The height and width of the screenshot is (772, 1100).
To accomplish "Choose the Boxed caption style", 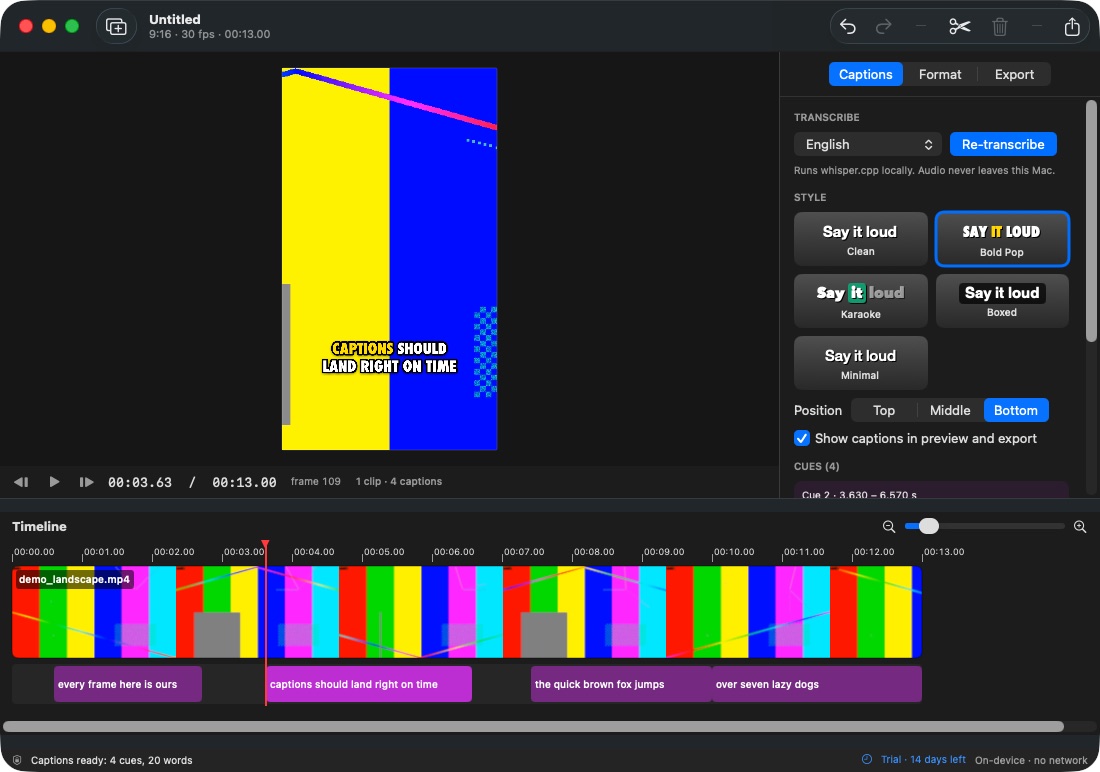I will (1002, 301).
